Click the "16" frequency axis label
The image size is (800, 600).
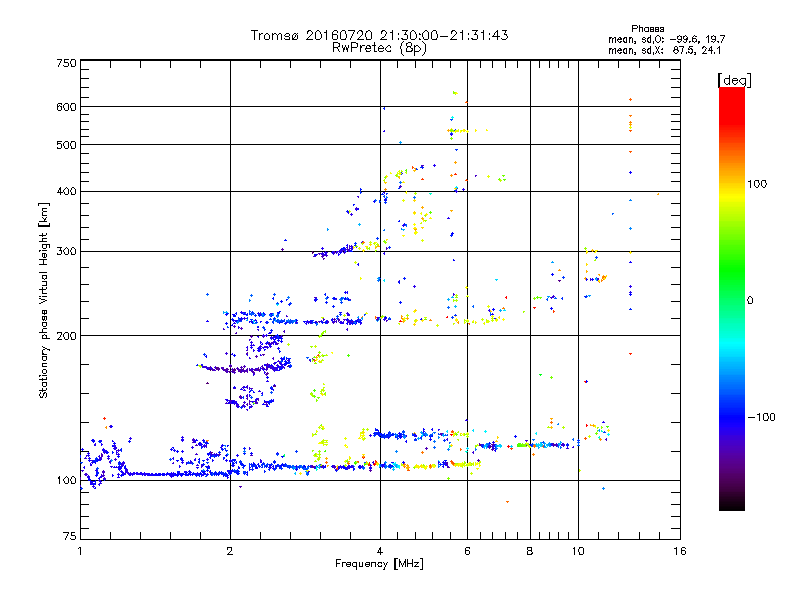(680, 551)
